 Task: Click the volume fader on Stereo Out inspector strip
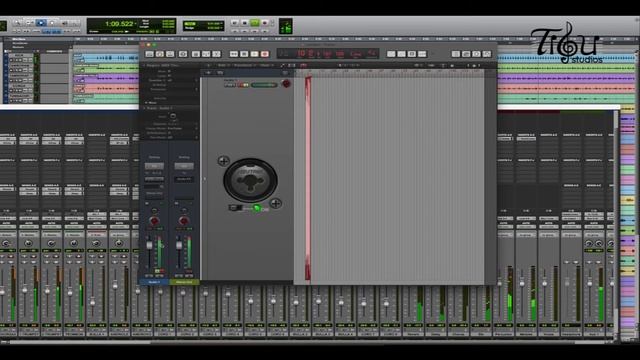coord(179,245)
